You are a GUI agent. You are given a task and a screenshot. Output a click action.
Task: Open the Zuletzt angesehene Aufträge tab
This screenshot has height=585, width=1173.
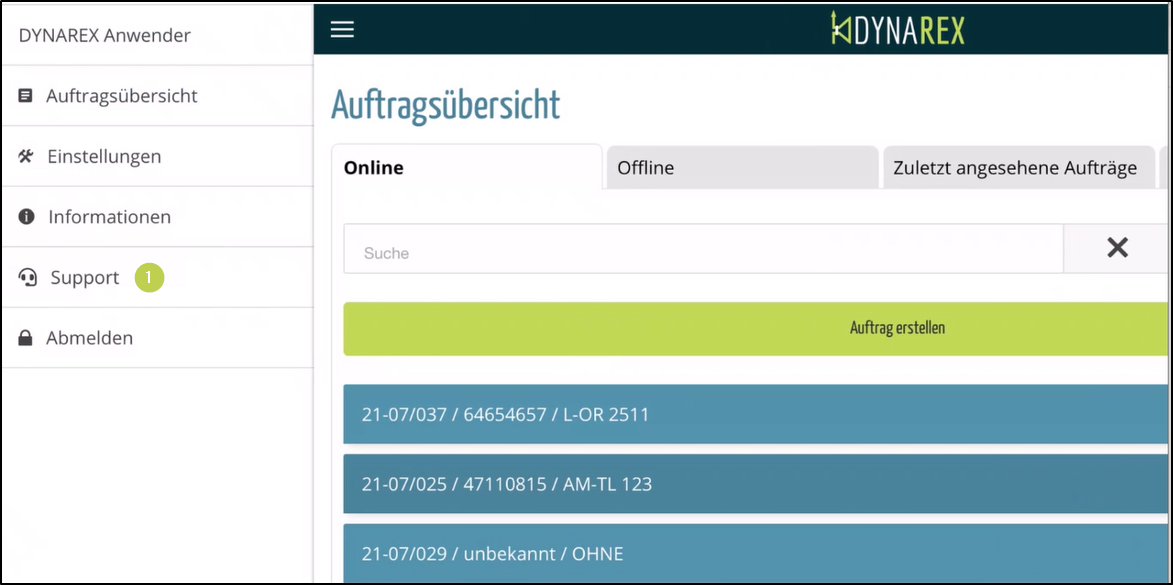click(1014, 168)
